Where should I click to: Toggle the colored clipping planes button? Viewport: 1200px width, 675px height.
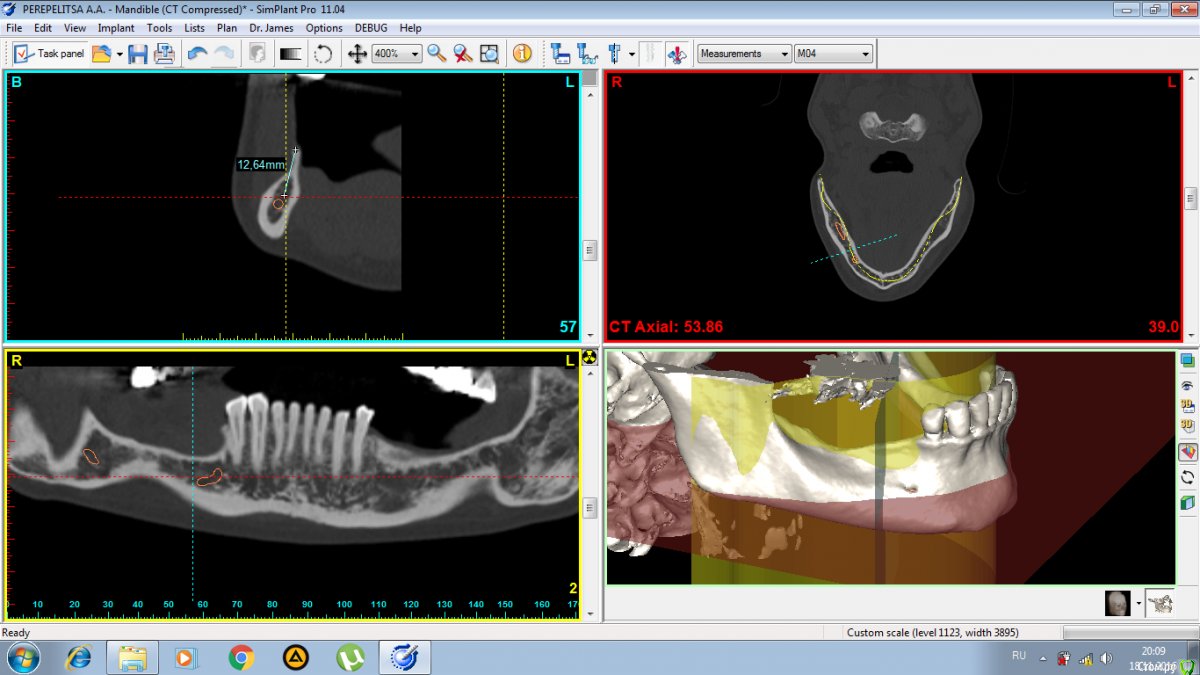click(x=1187, y=452)
